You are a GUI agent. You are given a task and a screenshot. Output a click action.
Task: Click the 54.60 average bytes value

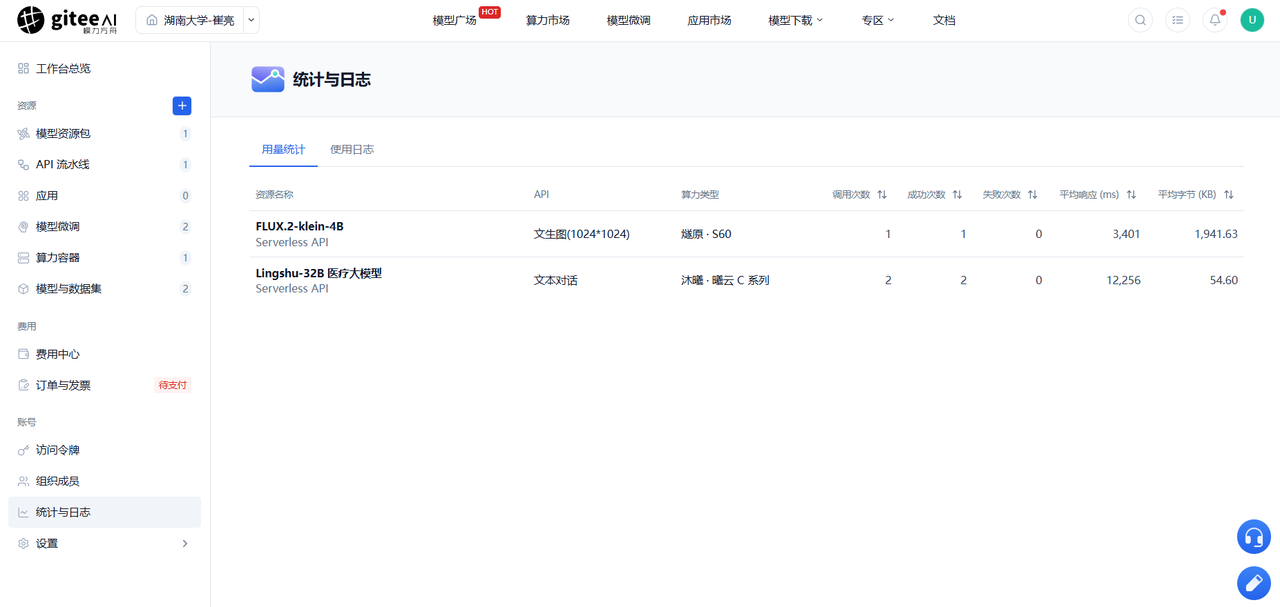(1224, 281)
